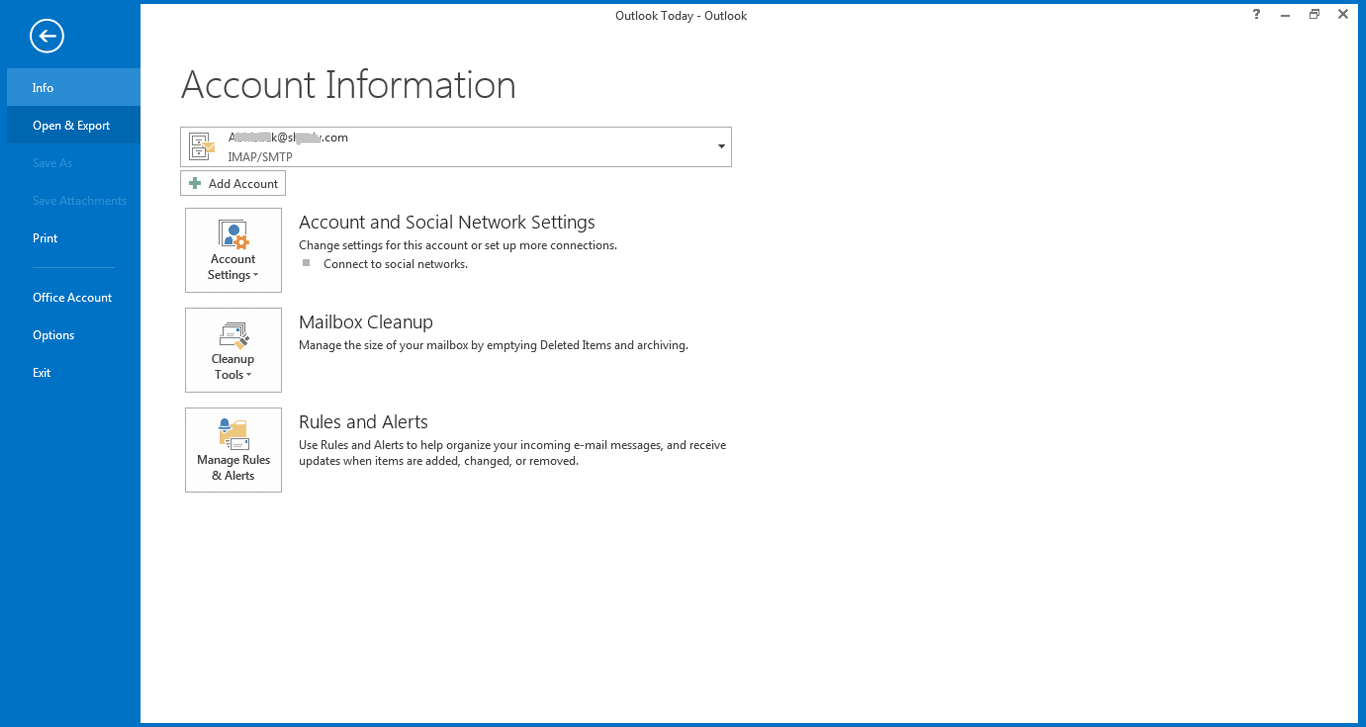Click the Mailbox Cleanup heading

point(366,322)
